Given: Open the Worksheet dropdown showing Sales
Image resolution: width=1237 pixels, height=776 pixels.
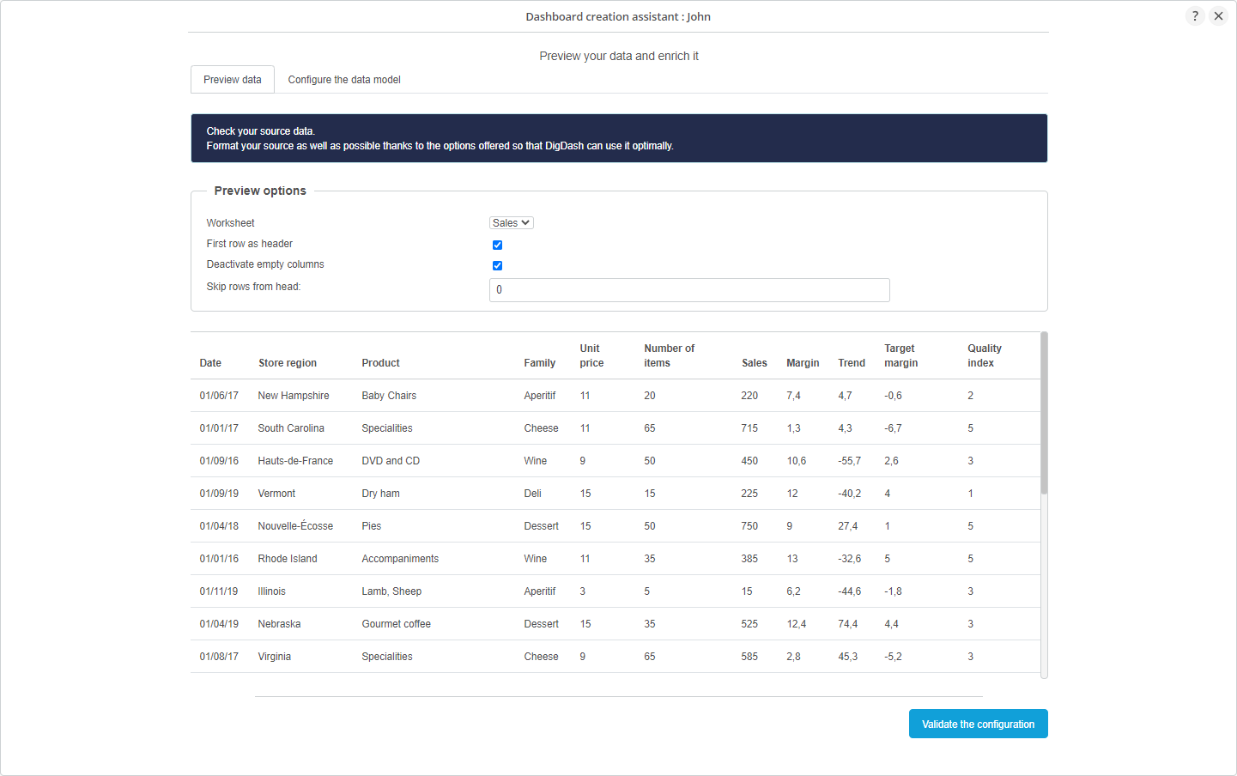Looking at the screenshot, I should [511, 223].
